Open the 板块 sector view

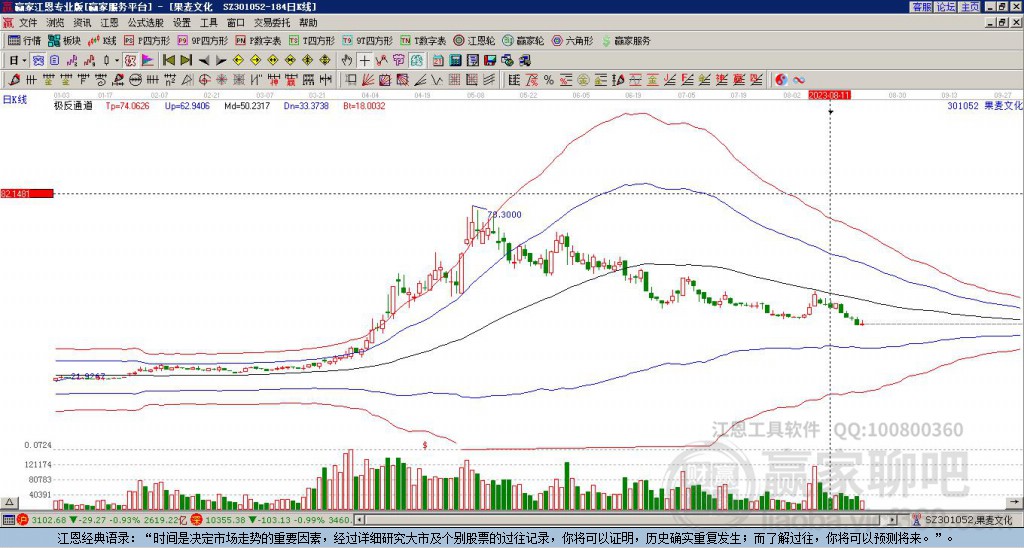click(65, 40)
